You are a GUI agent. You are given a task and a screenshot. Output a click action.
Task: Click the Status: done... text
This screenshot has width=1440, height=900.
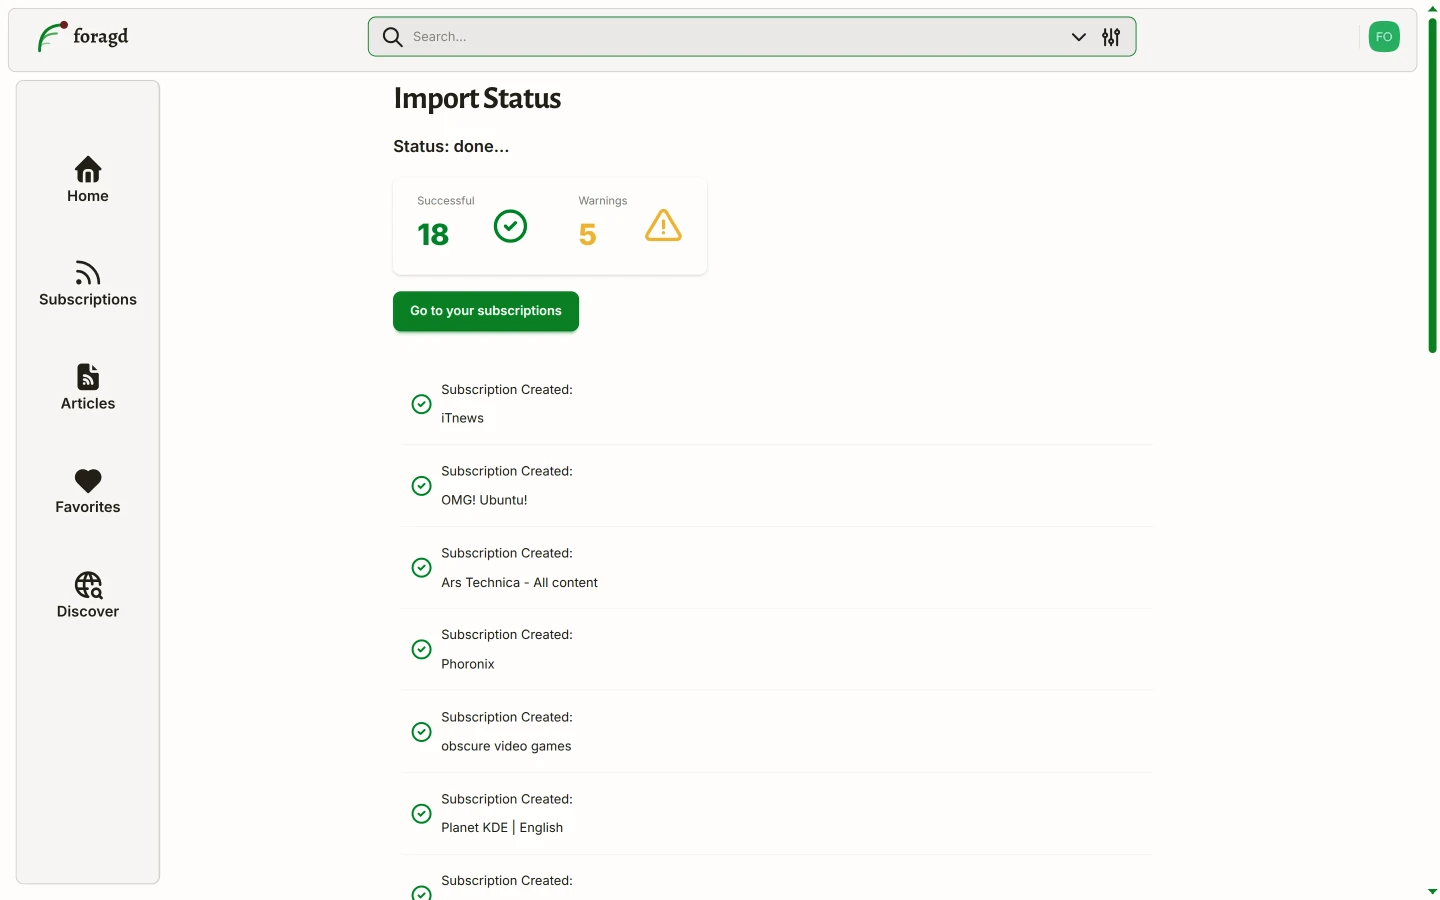pyautogui.click(x=451, y=146)
